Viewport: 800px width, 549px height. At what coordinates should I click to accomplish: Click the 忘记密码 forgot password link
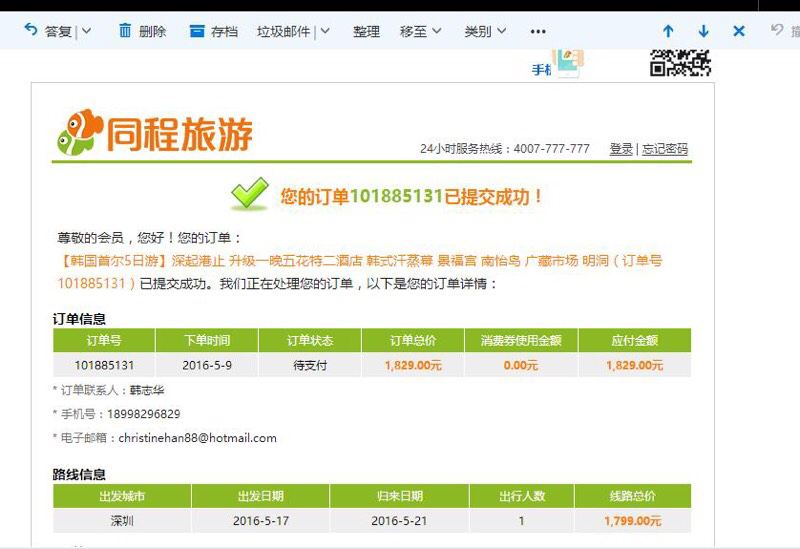coord(665,149)
